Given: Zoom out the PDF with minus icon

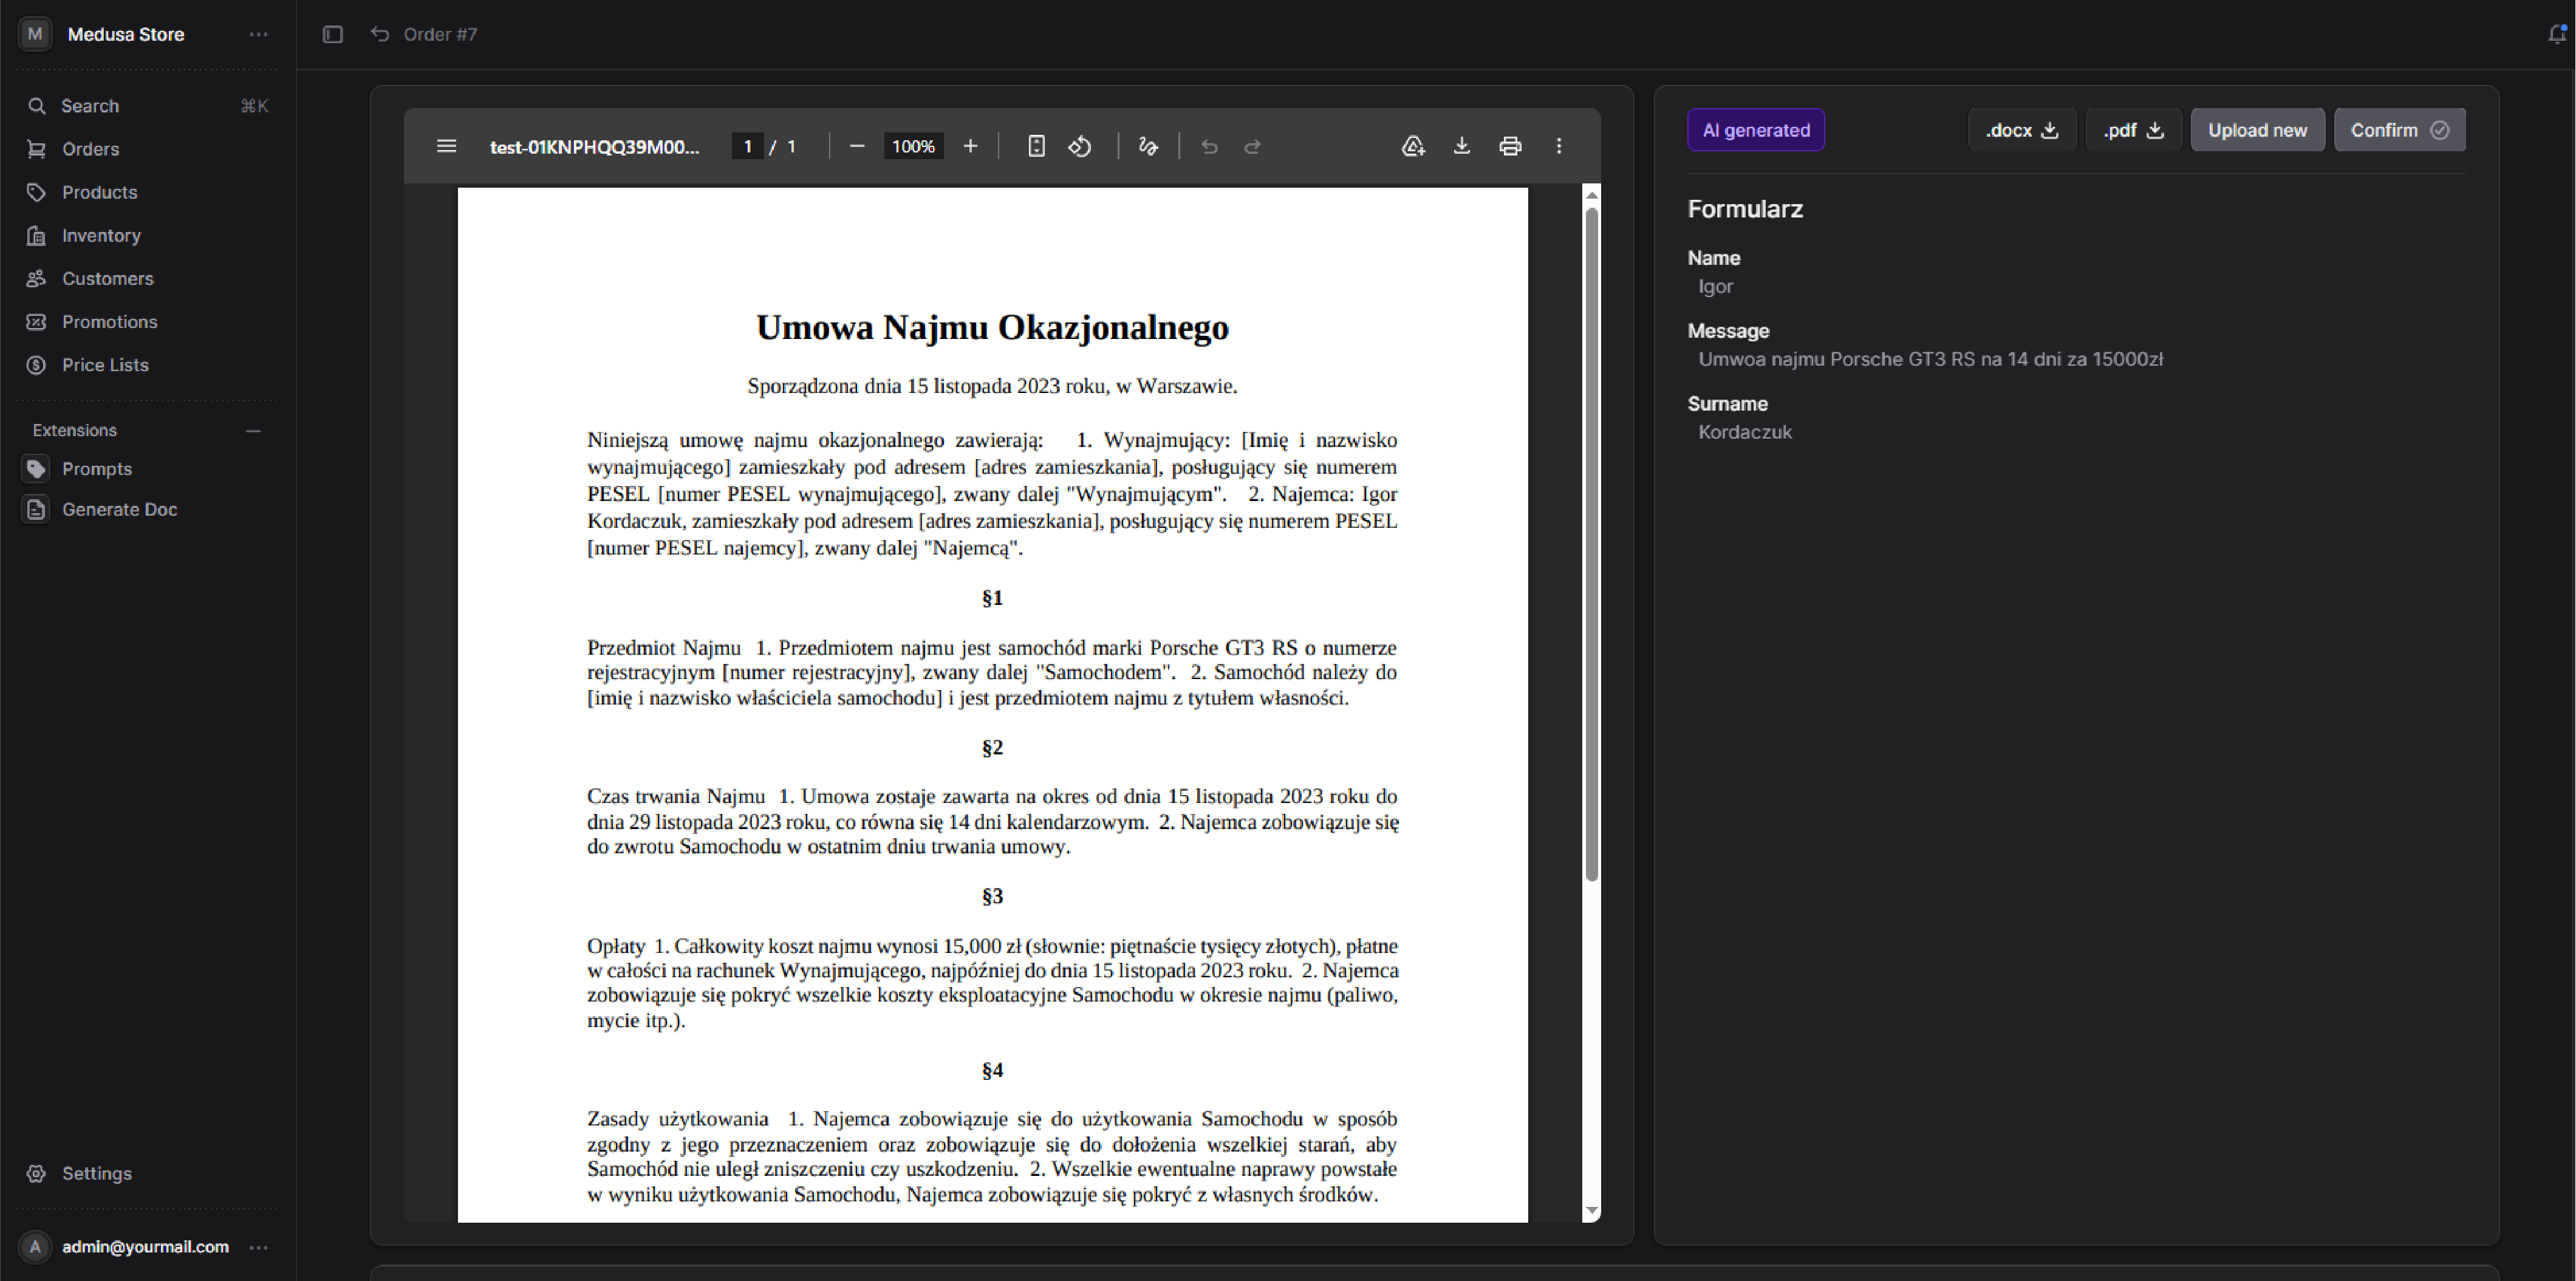Looking at the screenshot, I should (x=857, y=146).
